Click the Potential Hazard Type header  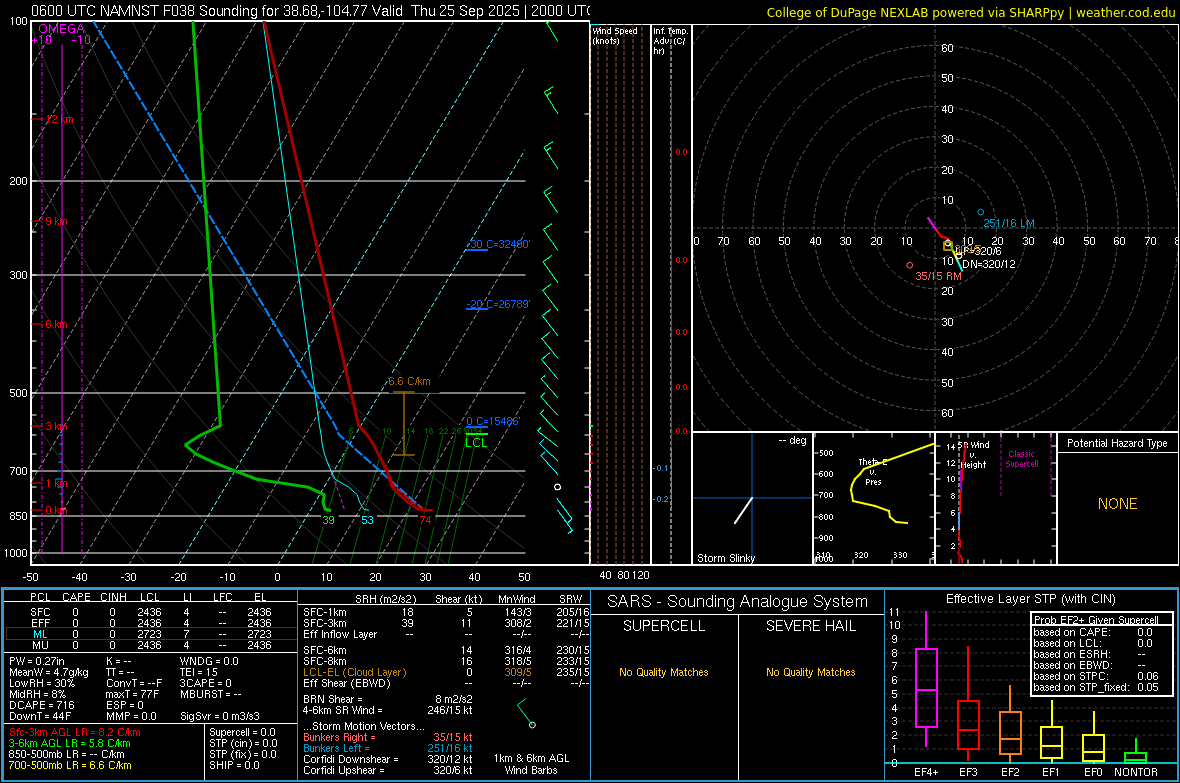pos(1117,443)
